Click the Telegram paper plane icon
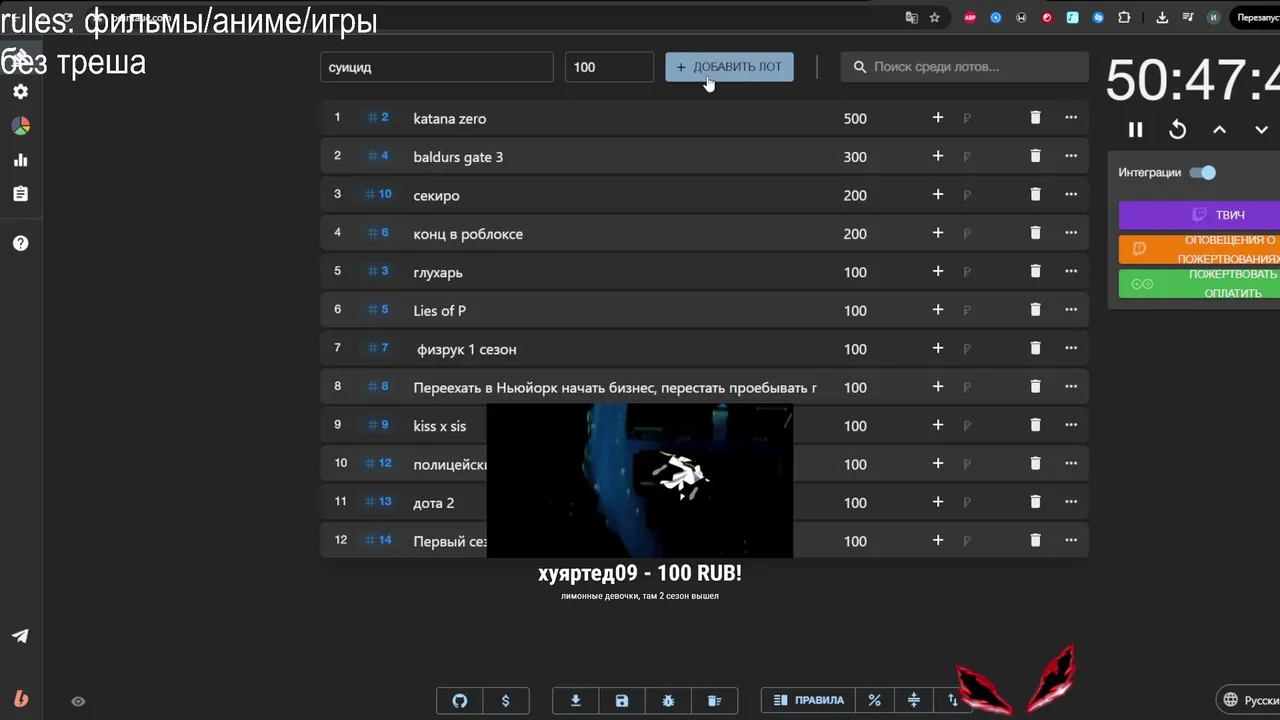 20,636
